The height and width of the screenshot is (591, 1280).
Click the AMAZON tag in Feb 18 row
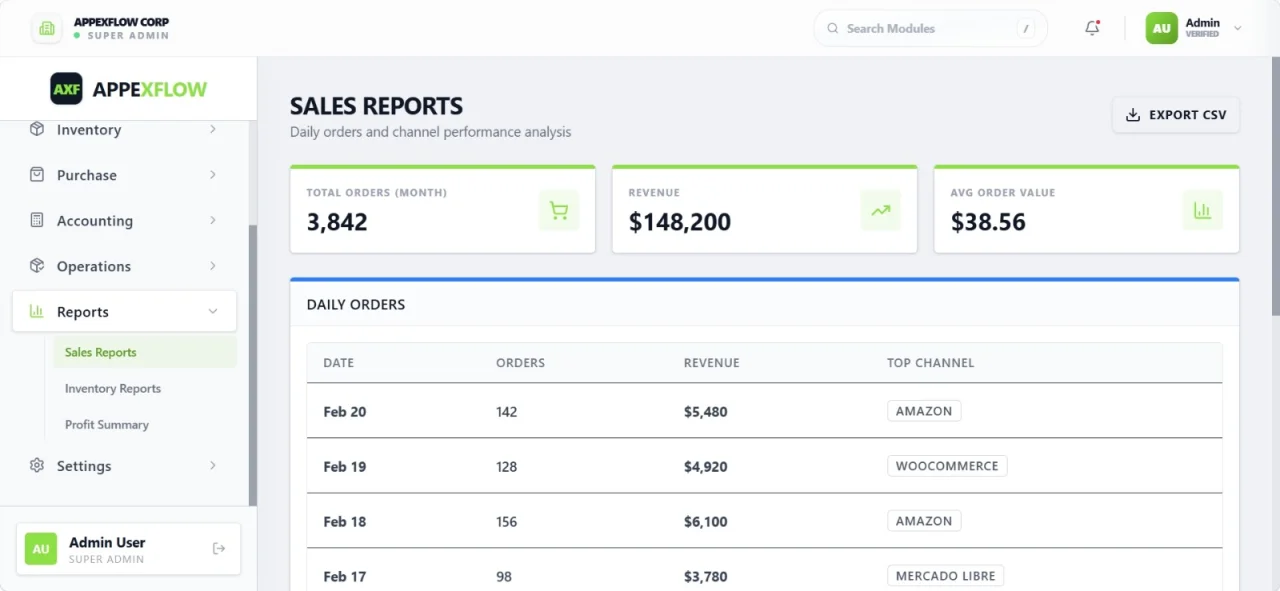pyautogui.click(x=924, y=521)
